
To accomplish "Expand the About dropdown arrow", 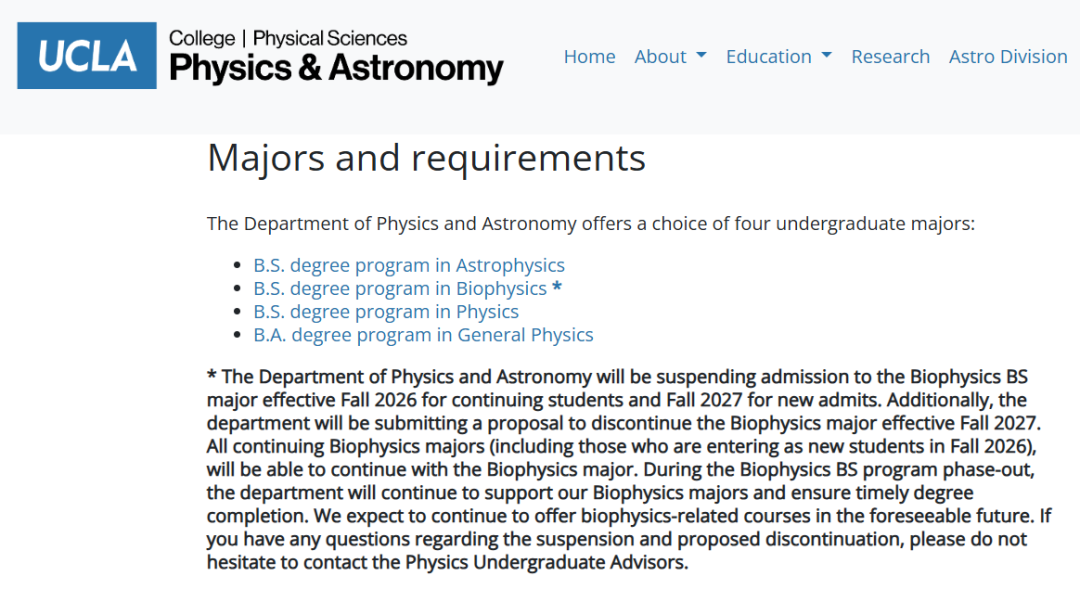I will pyautogui.click(x=701, y=55).
